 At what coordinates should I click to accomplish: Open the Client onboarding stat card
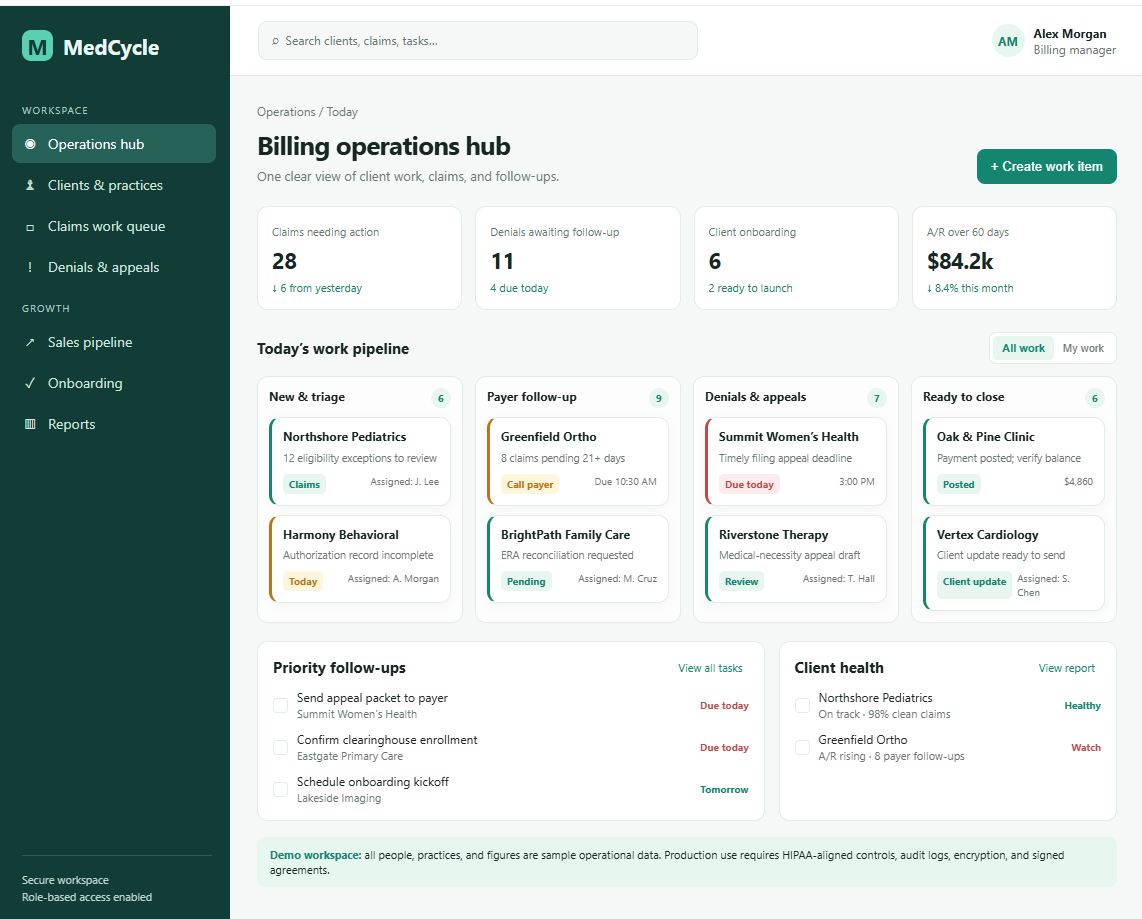click(796, 258)
